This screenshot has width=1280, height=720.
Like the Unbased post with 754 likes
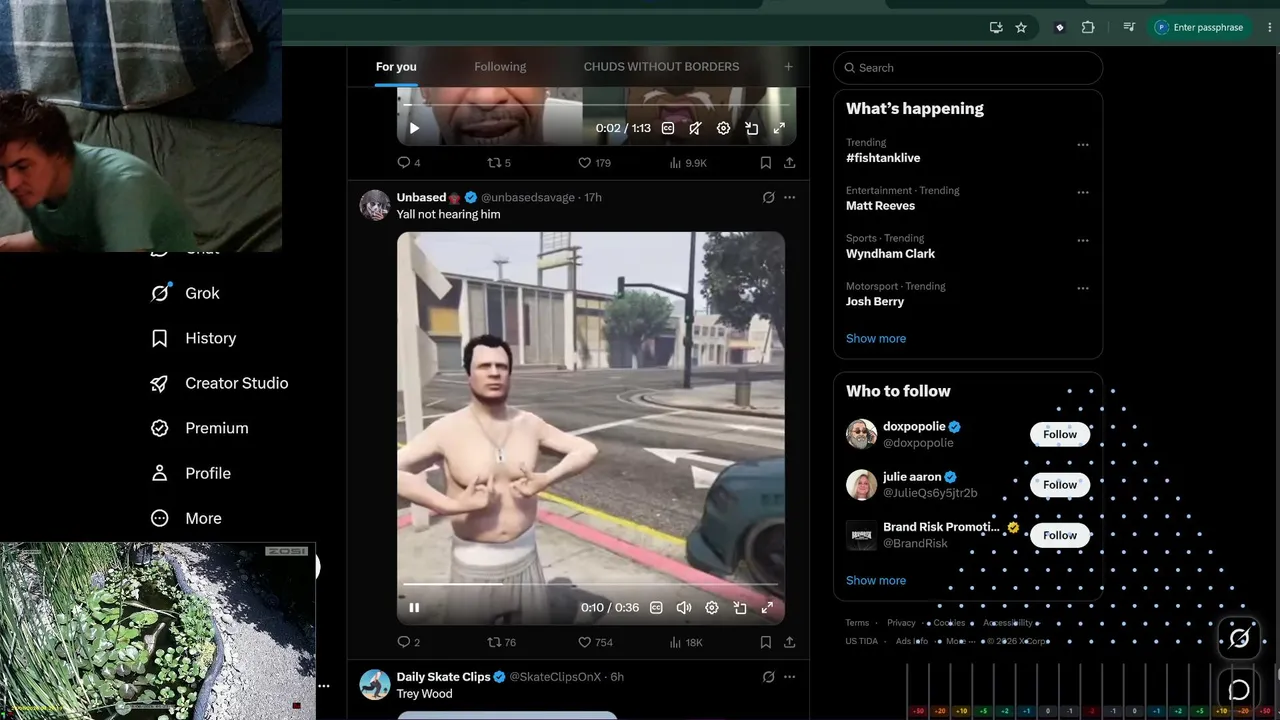595,642
